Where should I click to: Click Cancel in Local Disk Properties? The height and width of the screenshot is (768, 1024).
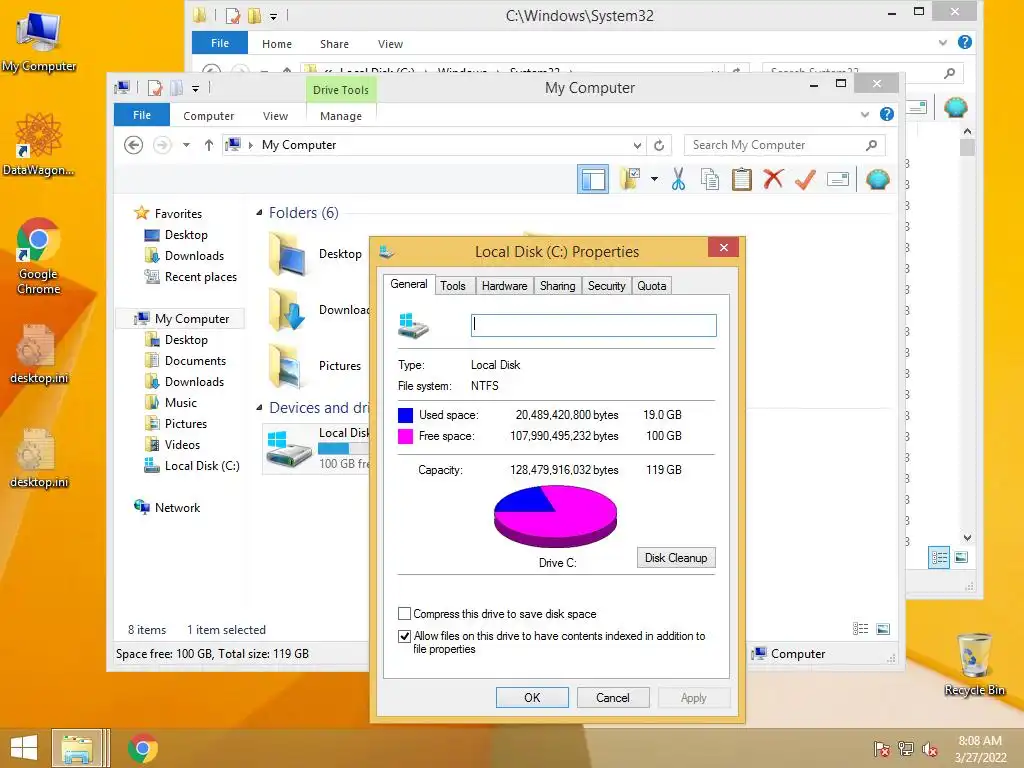point(613,697)
